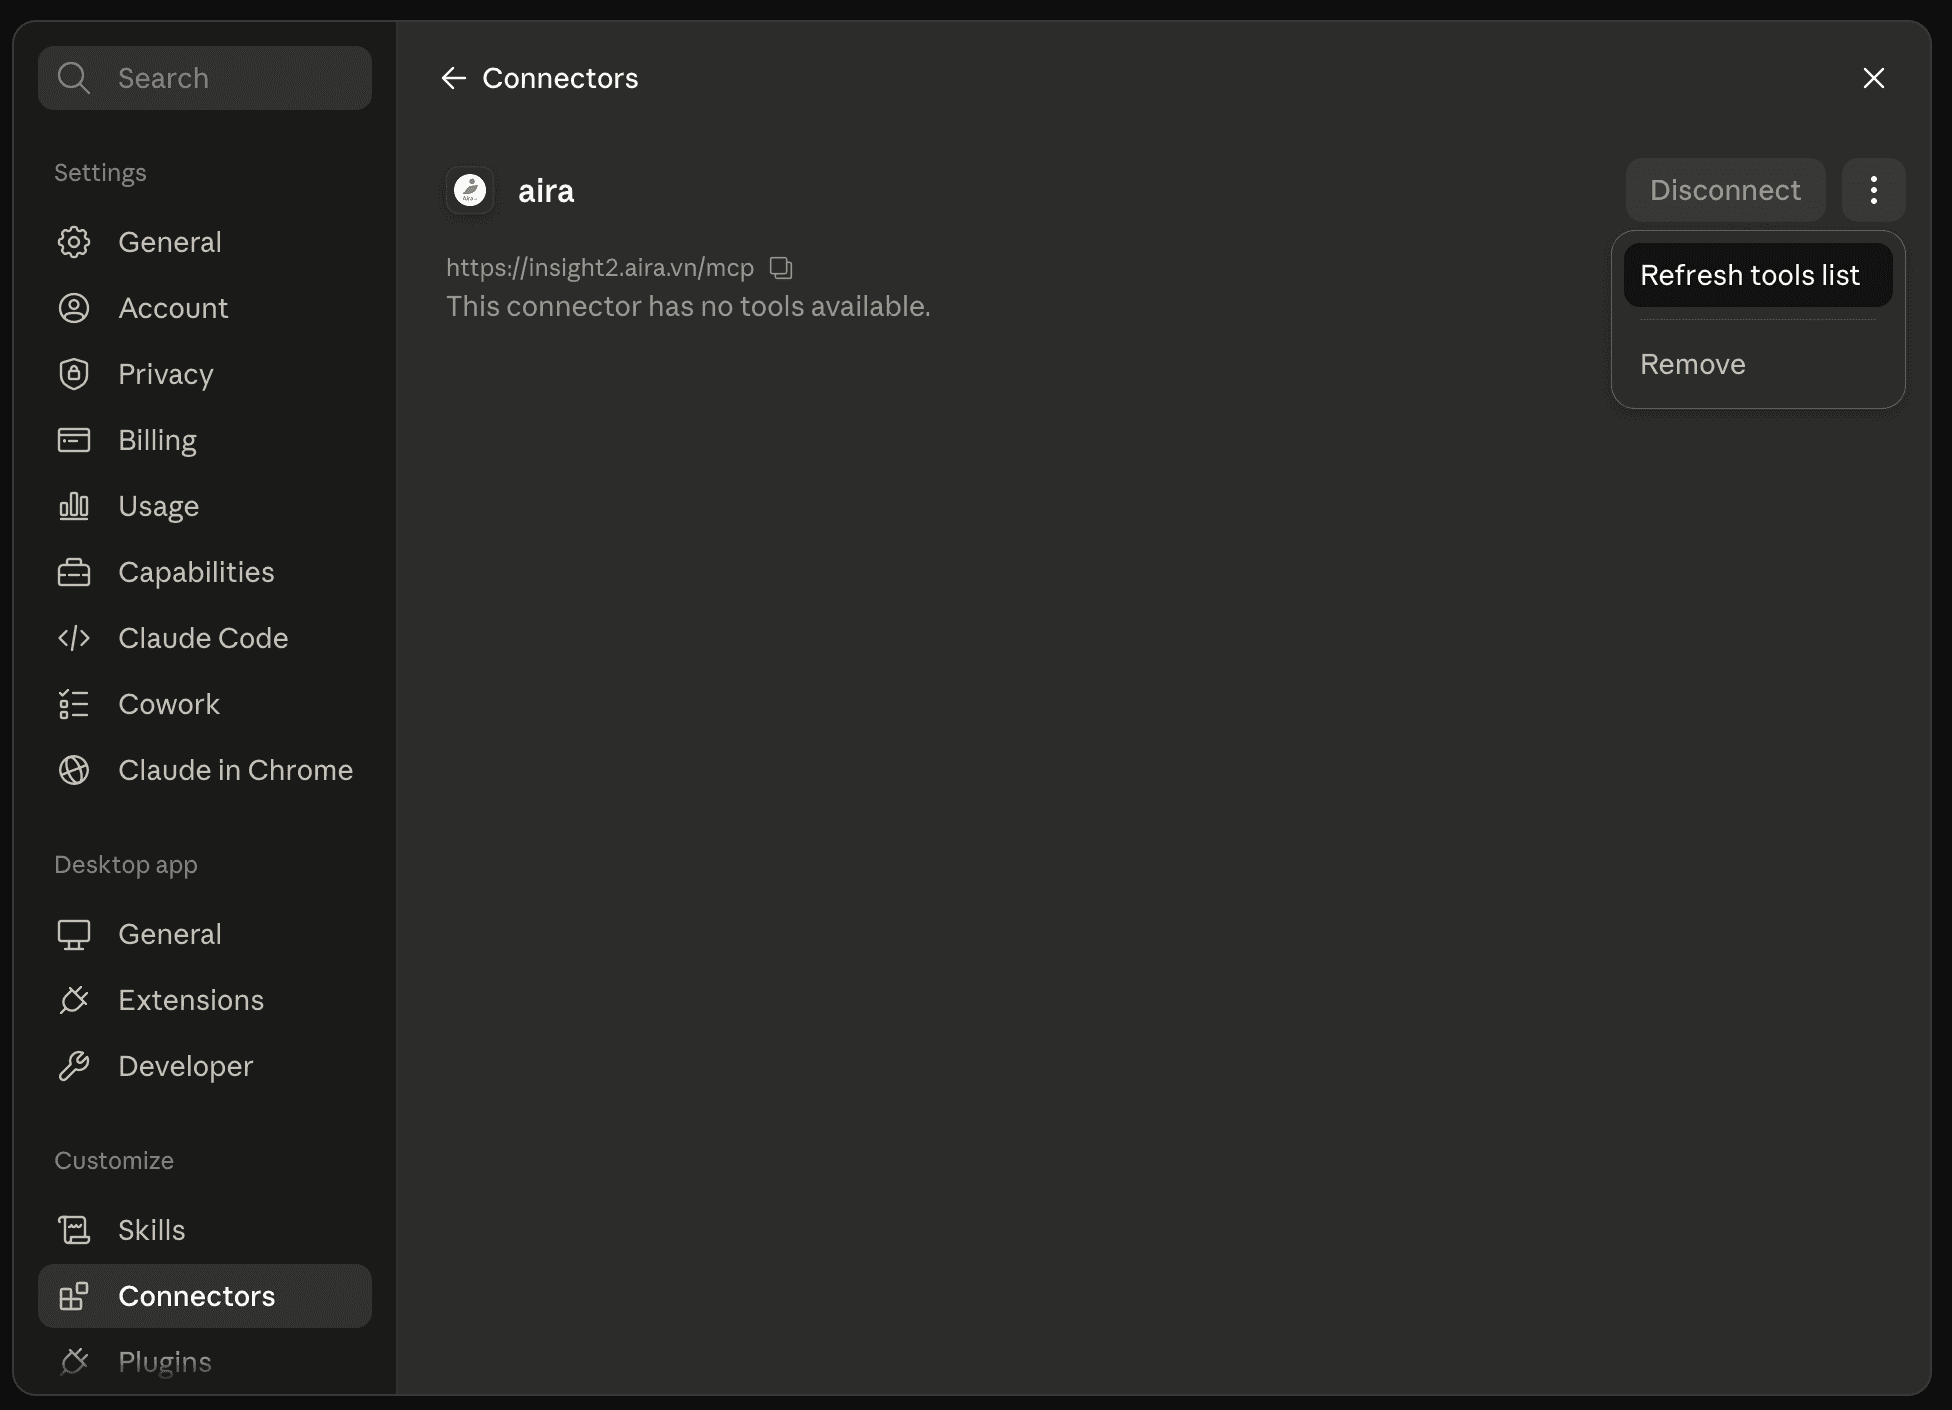Open Developer settings
The image size is (1952, 1410).
click(205, 1066)
